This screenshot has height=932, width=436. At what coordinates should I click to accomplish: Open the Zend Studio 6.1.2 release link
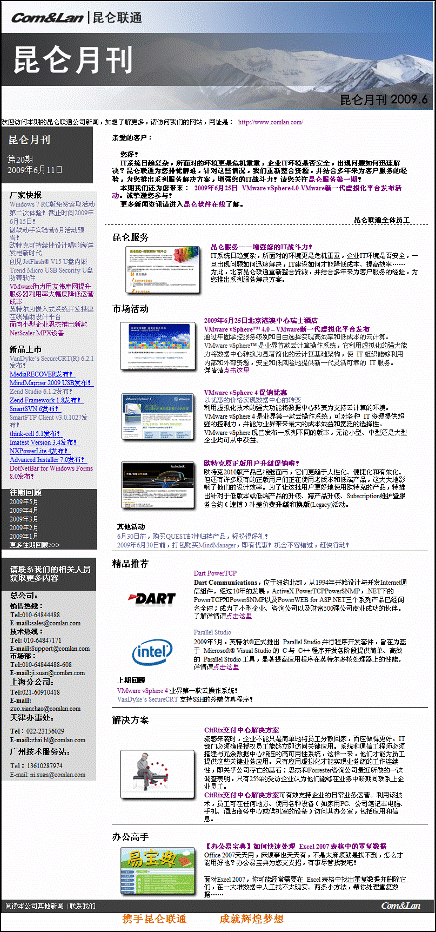pyautogui.click(x=43, y=392)
